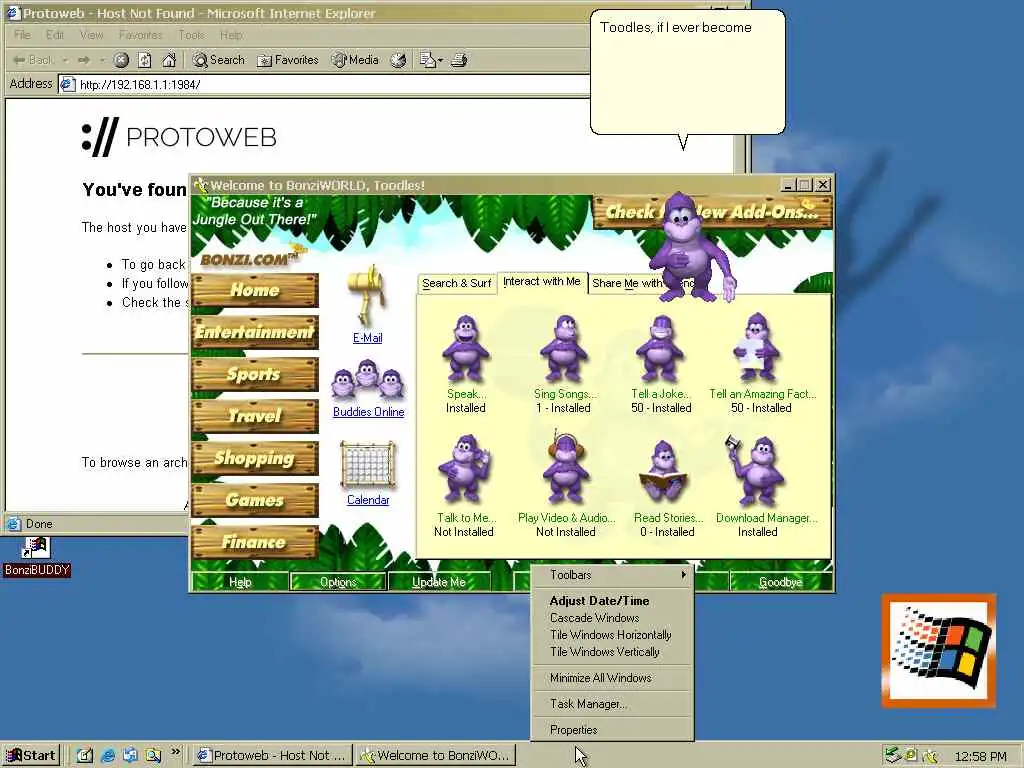Choose Tile Windows Vertically
The image size is (1024, 768).
point(612,652)
